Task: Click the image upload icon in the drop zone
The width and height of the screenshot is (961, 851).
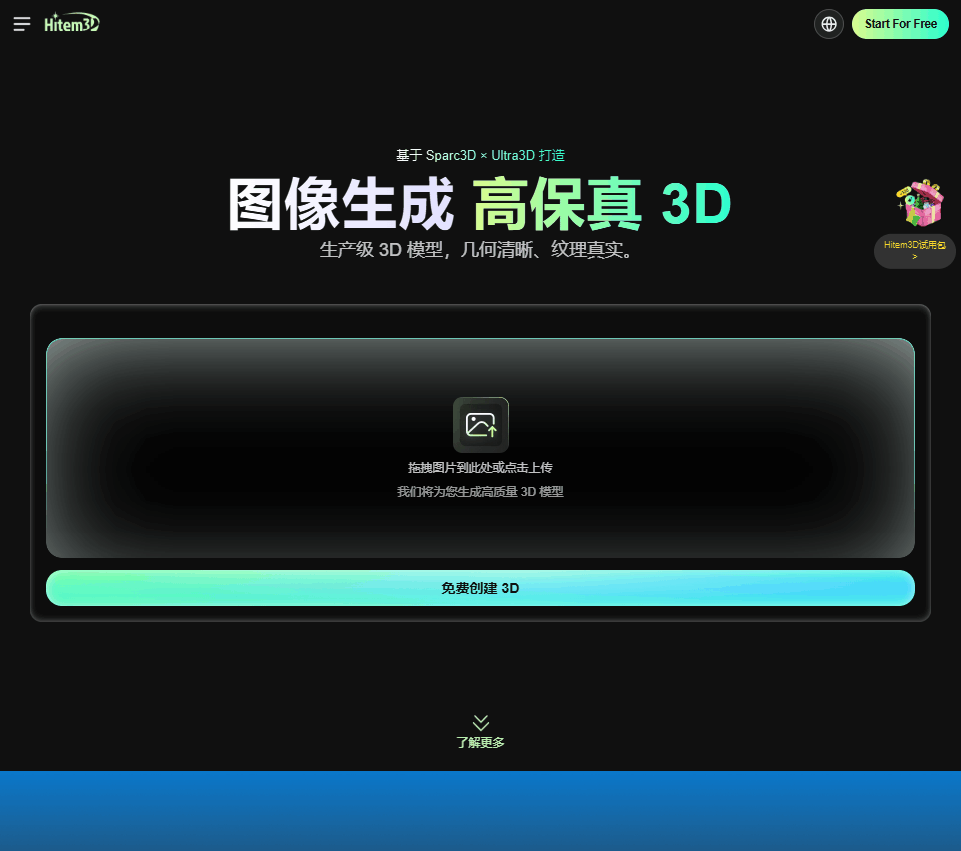Action: [480, 424]
